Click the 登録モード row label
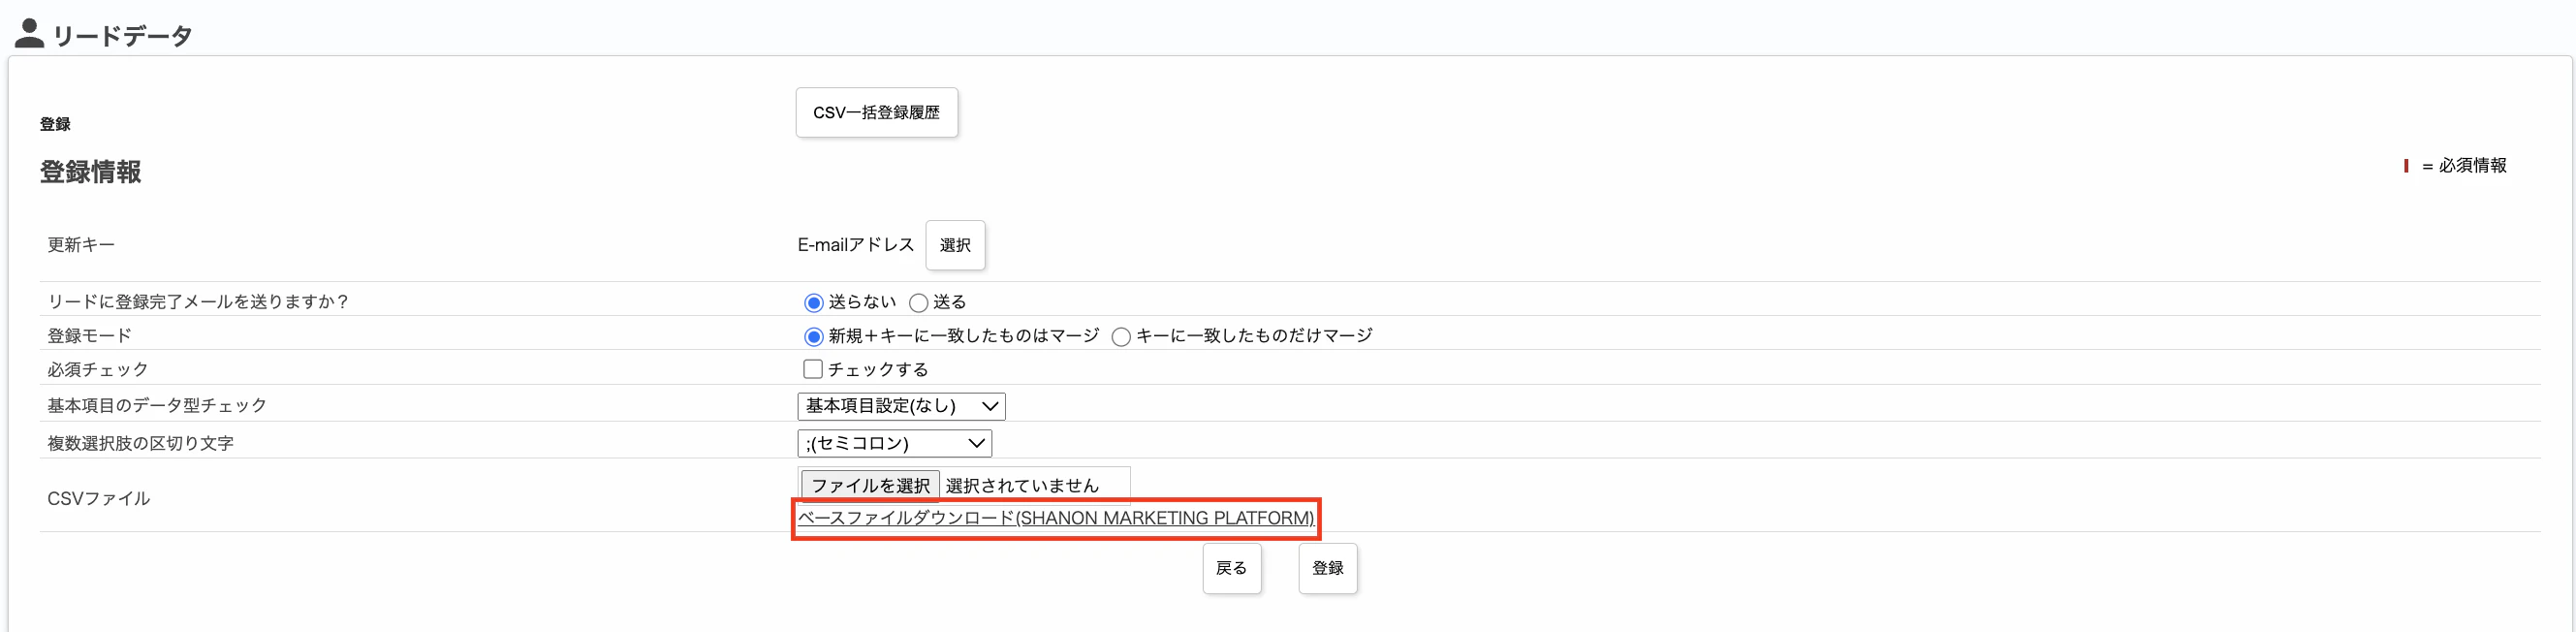 click(89, 336)
